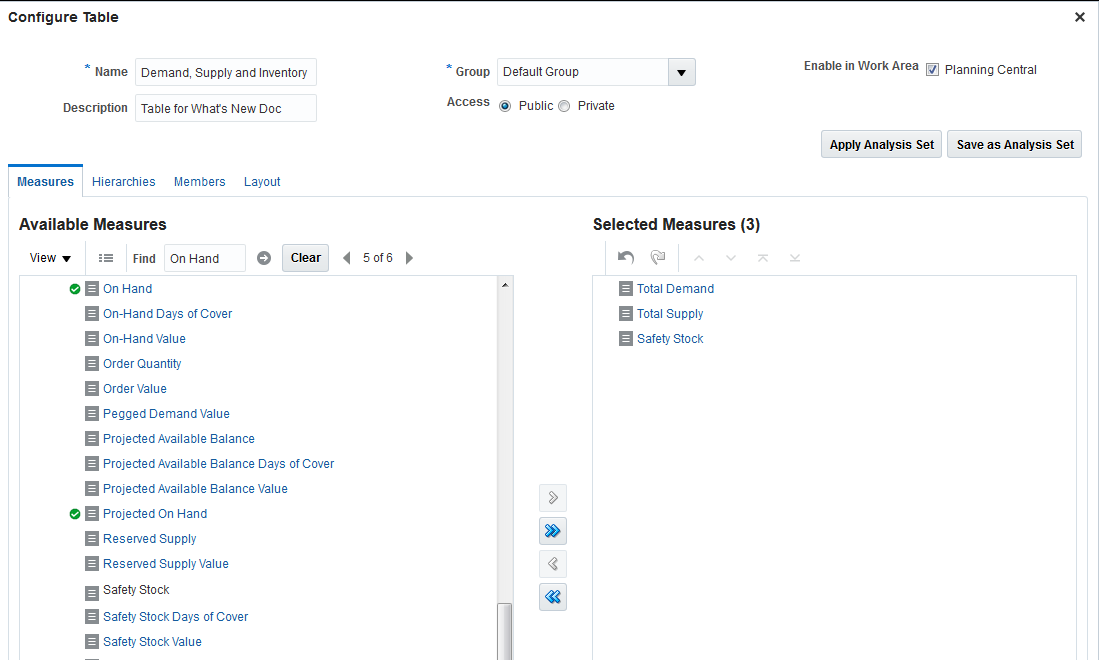Open the Group dropdown arrow
The height and width of the screenshot is (660, 1099).
[x=681, y=72]
